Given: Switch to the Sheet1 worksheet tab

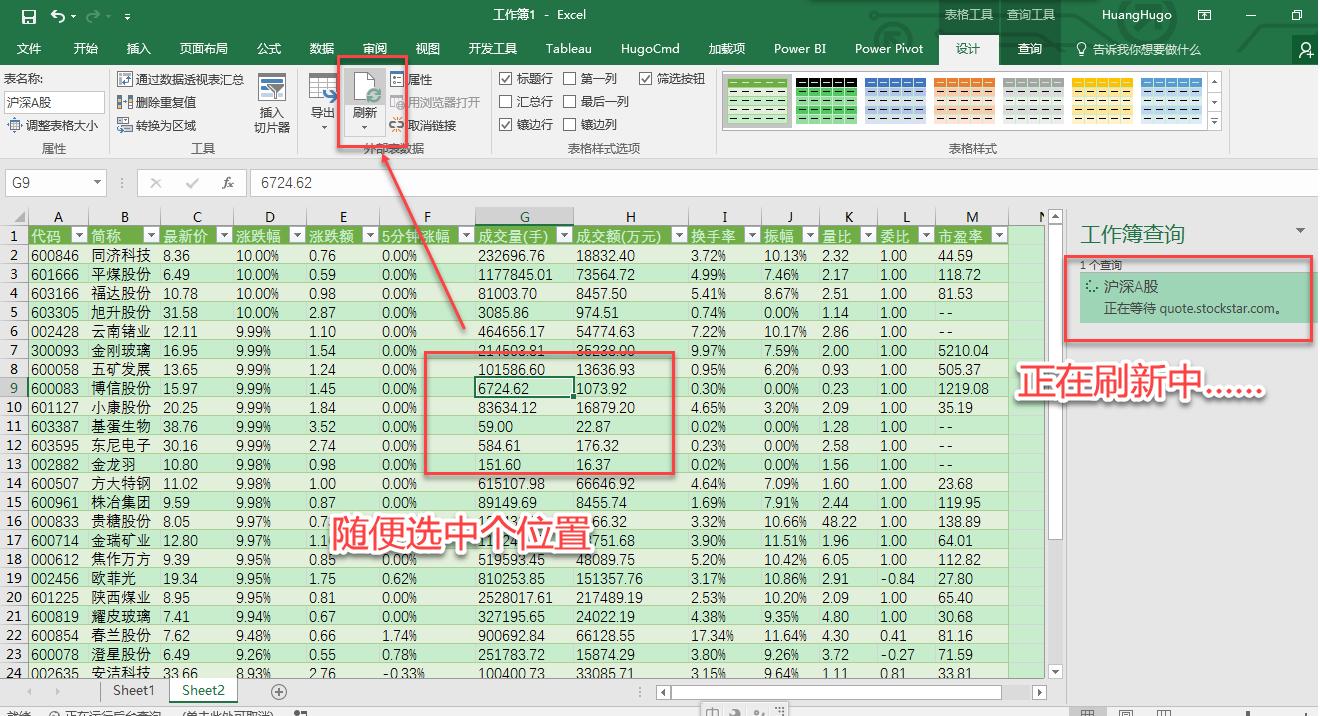Looking at the screenshot, I should click(x=133, y=690).
